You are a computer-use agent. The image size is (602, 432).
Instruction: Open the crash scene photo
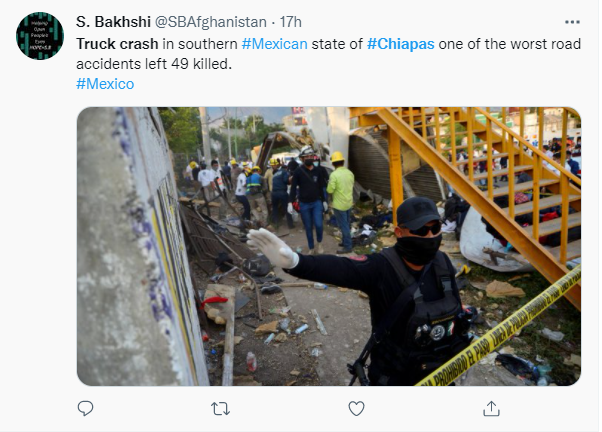pyautogui.click(x=329, y=246)
